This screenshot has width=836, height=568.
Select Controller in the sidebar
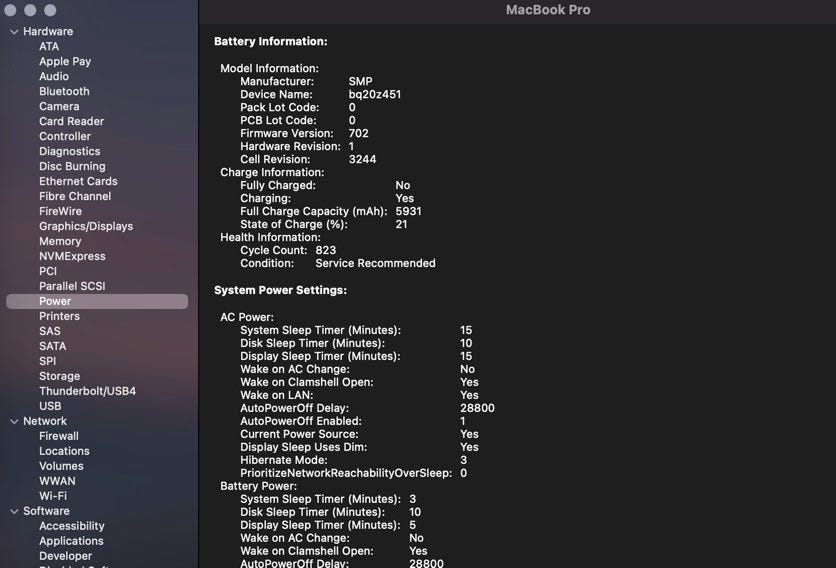point(65,136)
